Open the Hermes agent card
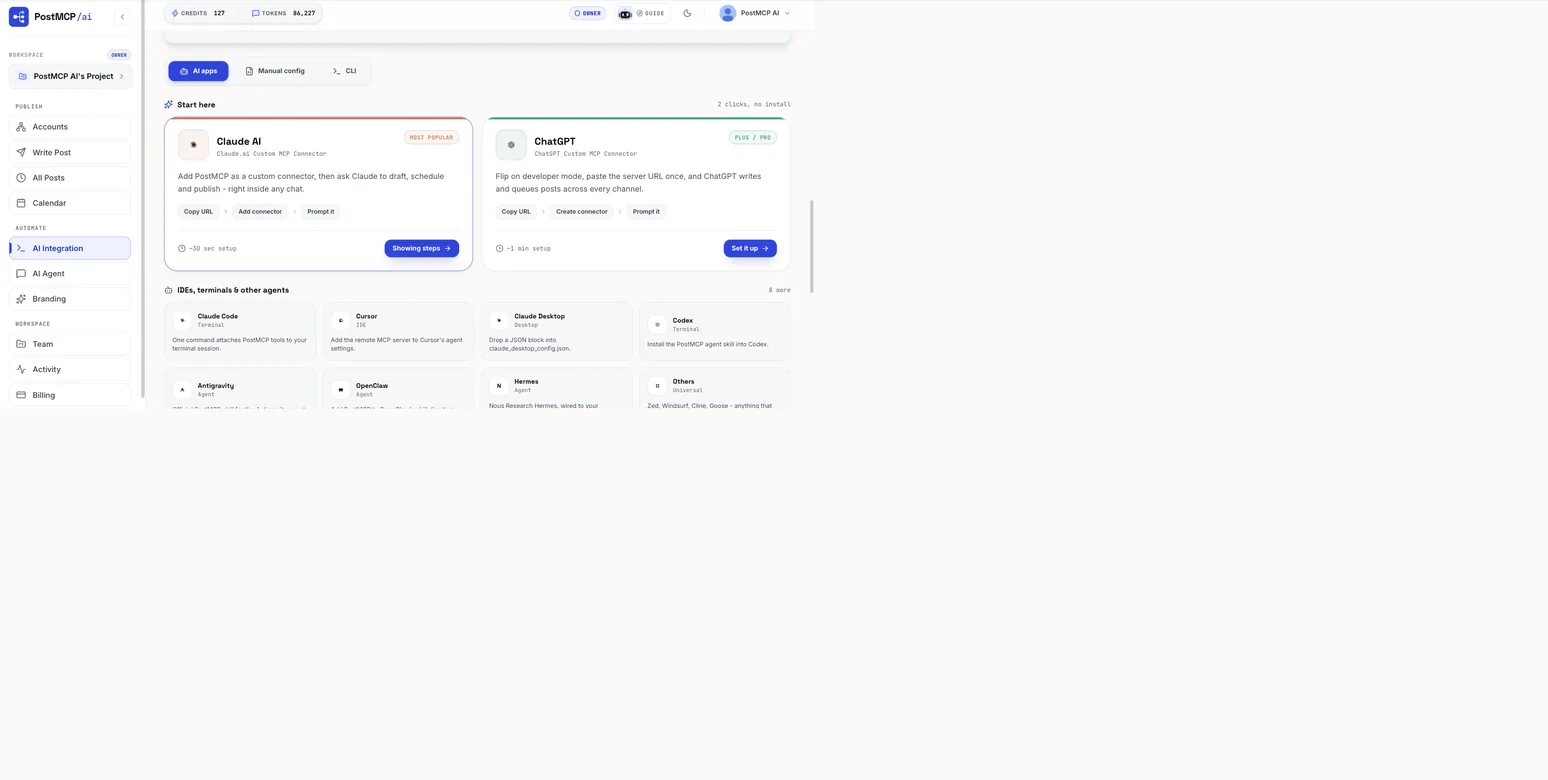The width and height of the screenshot is (1548, 780). click(x=557, y=389)
